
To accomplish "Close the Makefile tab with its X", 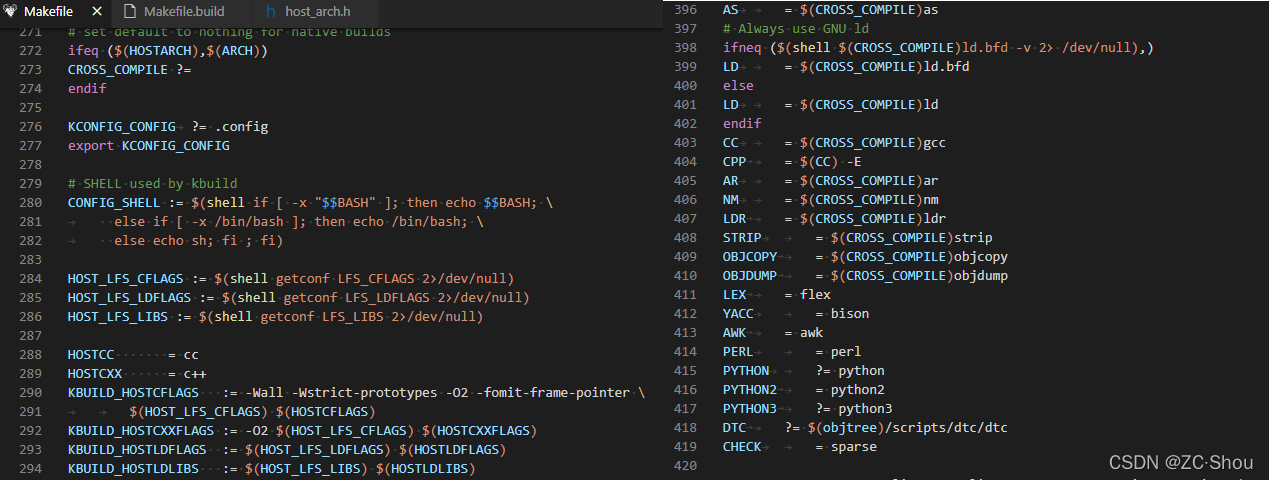I will pos(96,11).
